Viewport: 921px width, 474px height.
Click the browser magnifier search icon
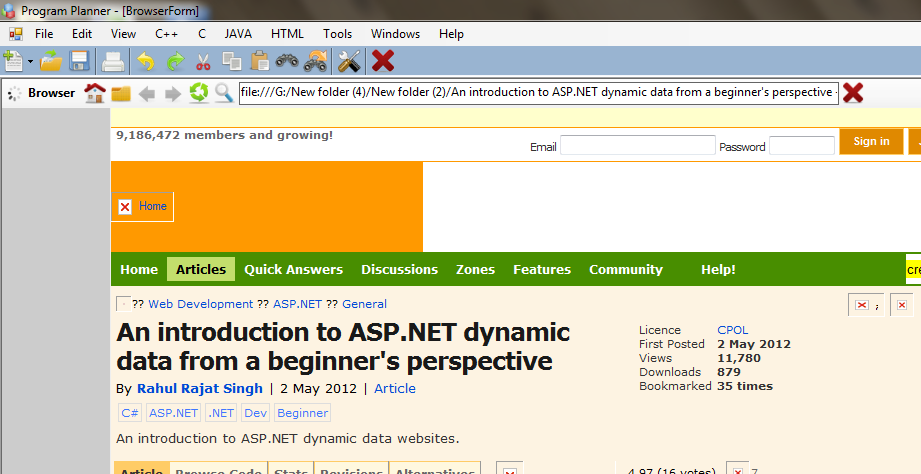point(223,93)
